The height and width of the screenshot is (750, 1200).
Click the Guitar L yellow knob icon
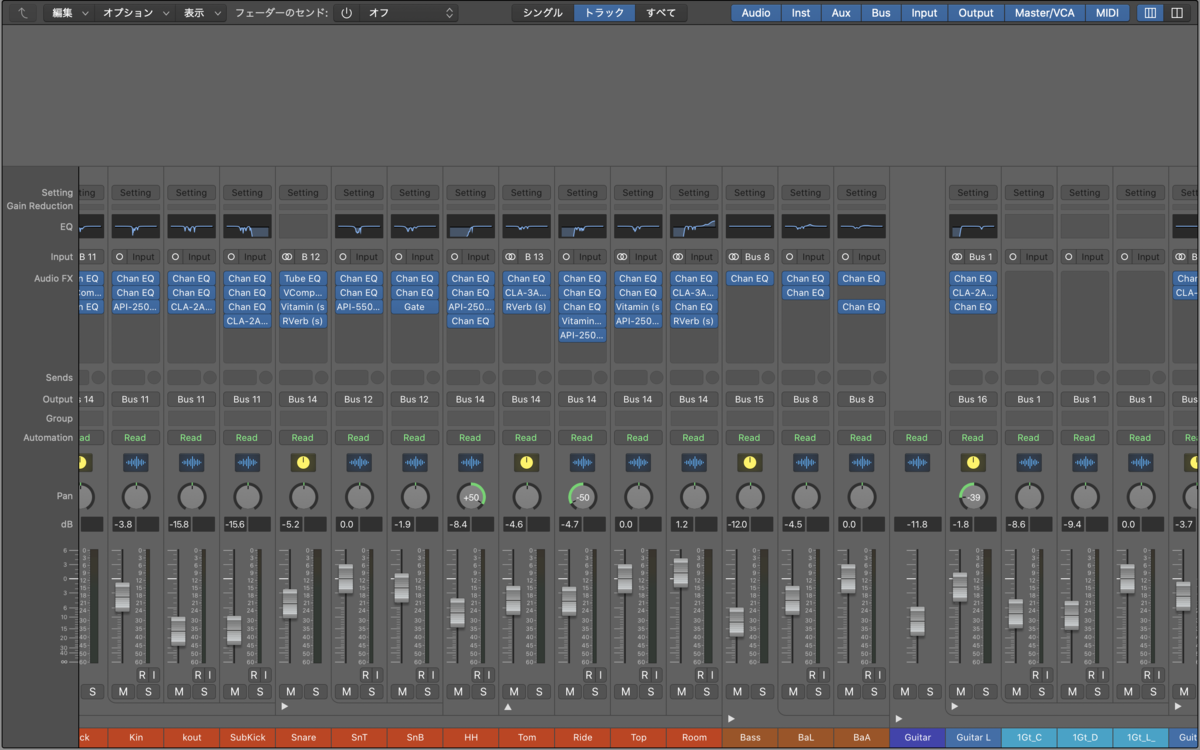[972, 463]
